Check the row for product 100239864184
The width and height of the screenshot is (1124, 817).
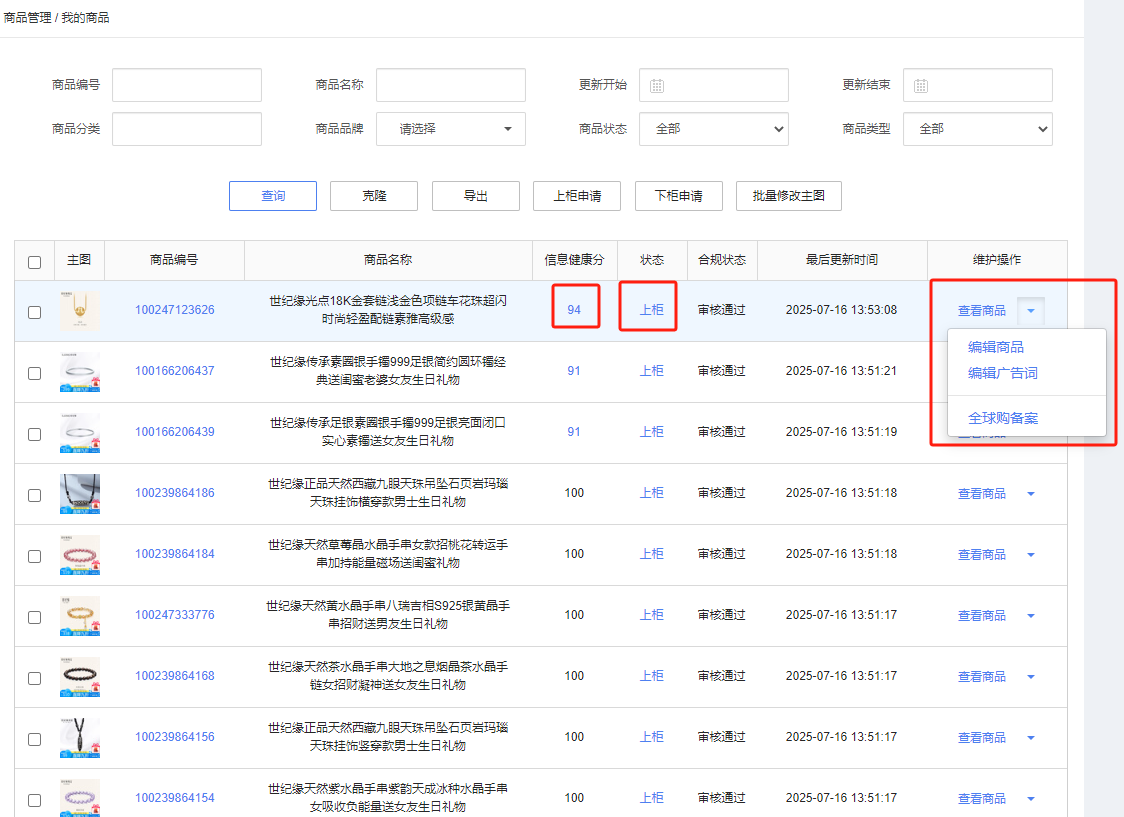(x=35, y=556)
